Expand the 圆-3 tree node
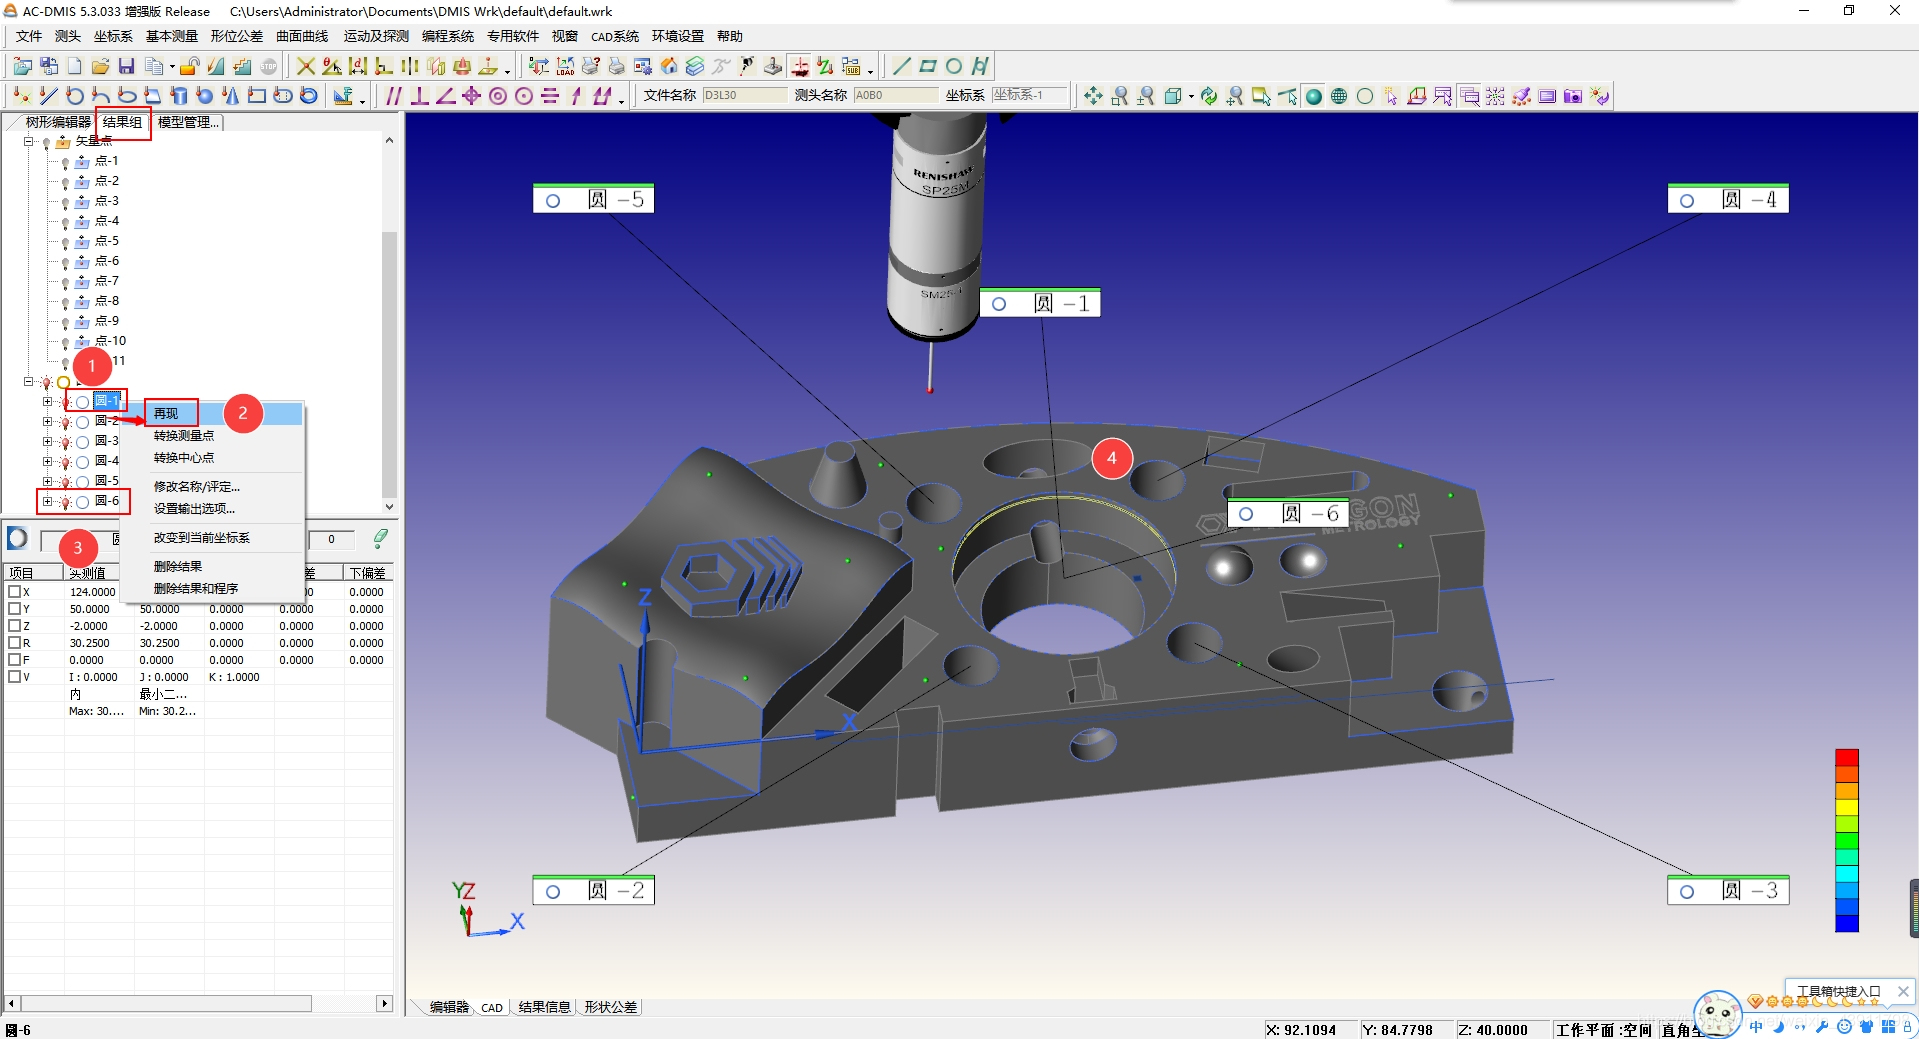This screenshot has width=1919, height=1039. pos(47,441)
